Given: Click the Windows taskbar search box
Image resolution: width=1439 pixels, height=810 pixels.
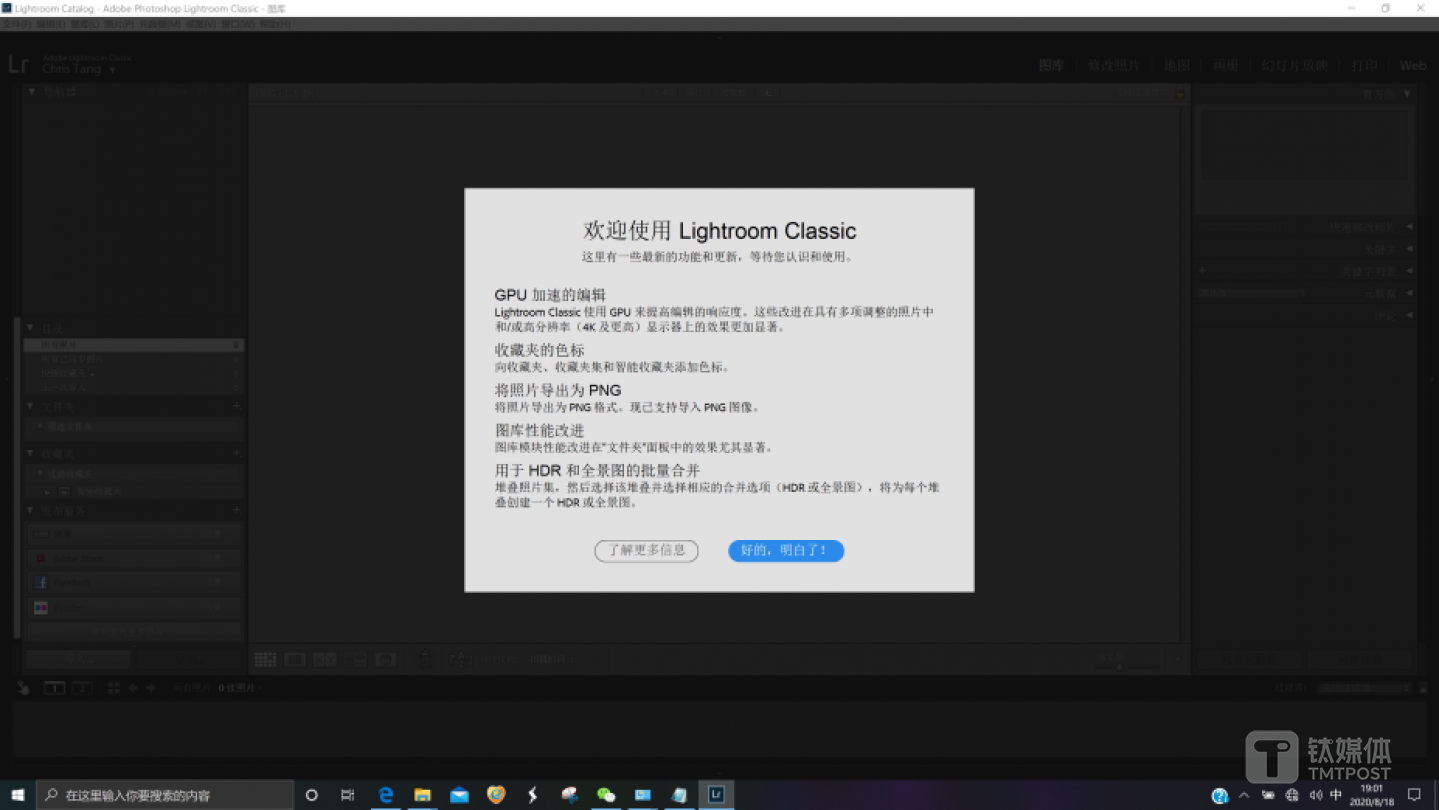Looking at the screenshot, I should (165, 795).
